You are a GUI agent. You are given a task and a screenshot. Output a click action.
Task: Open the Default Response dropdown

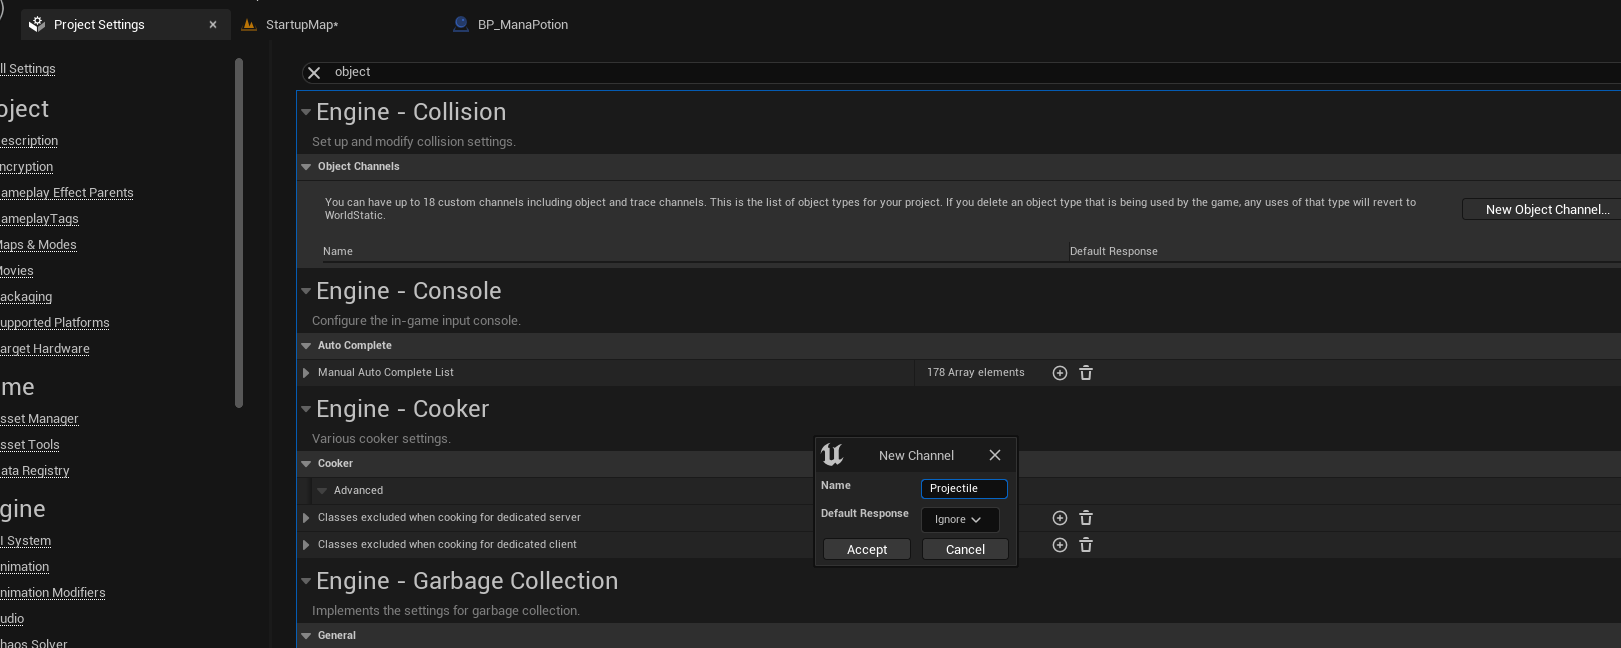960,520
